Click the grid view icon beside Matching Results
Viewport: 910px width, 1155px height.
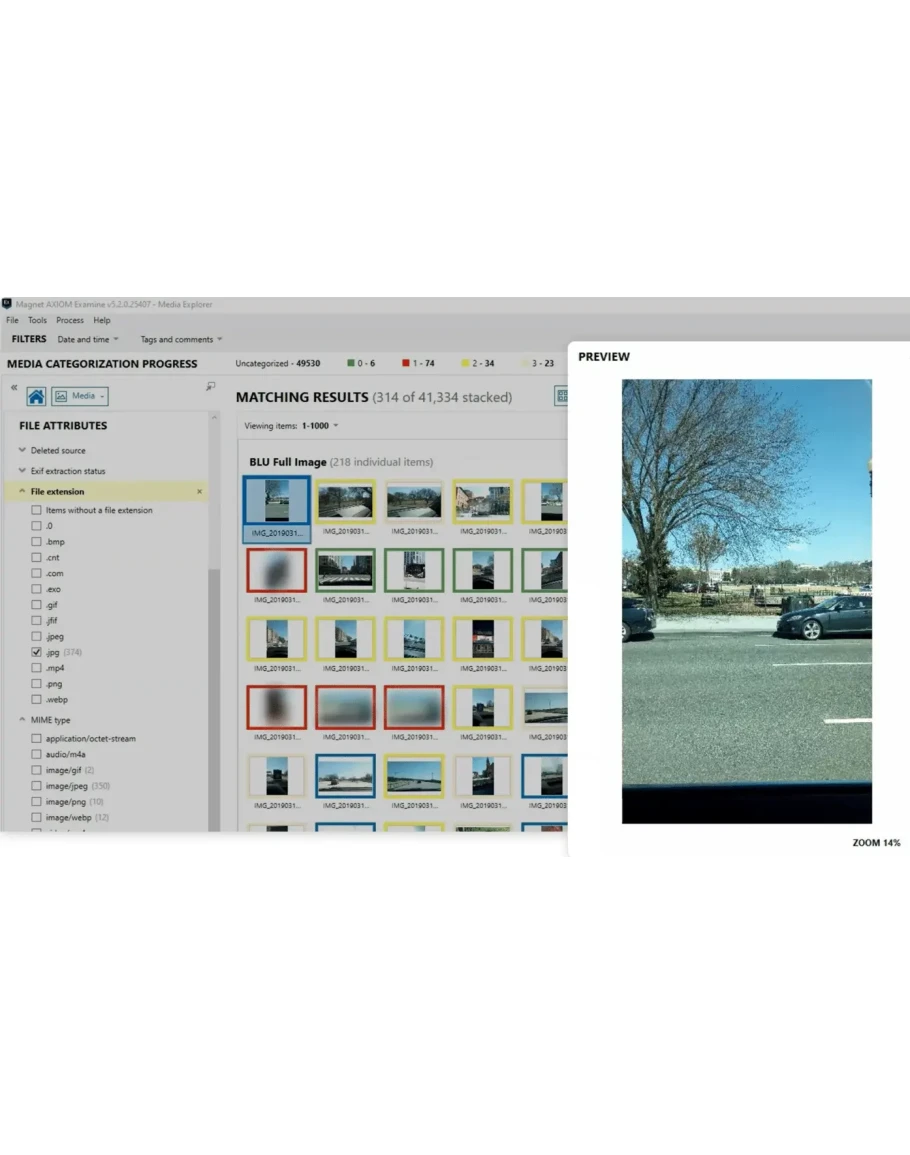coord(561,397)
